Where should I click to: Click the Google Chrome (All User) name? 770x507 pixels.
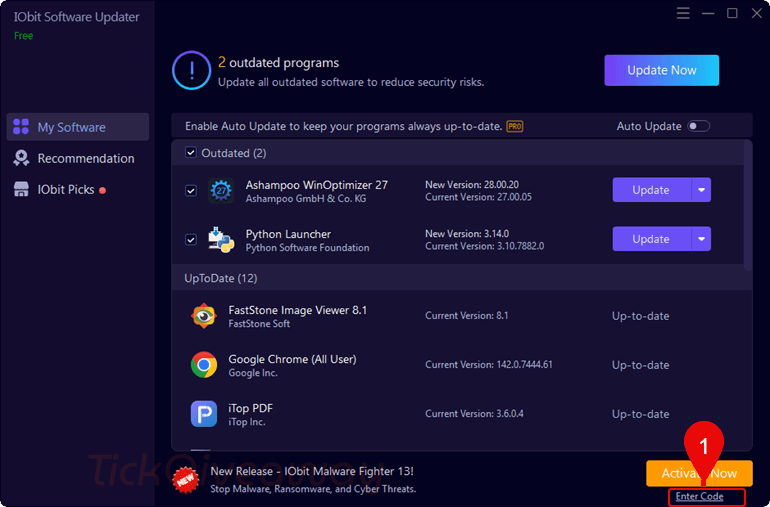click(x=292, y=359)
